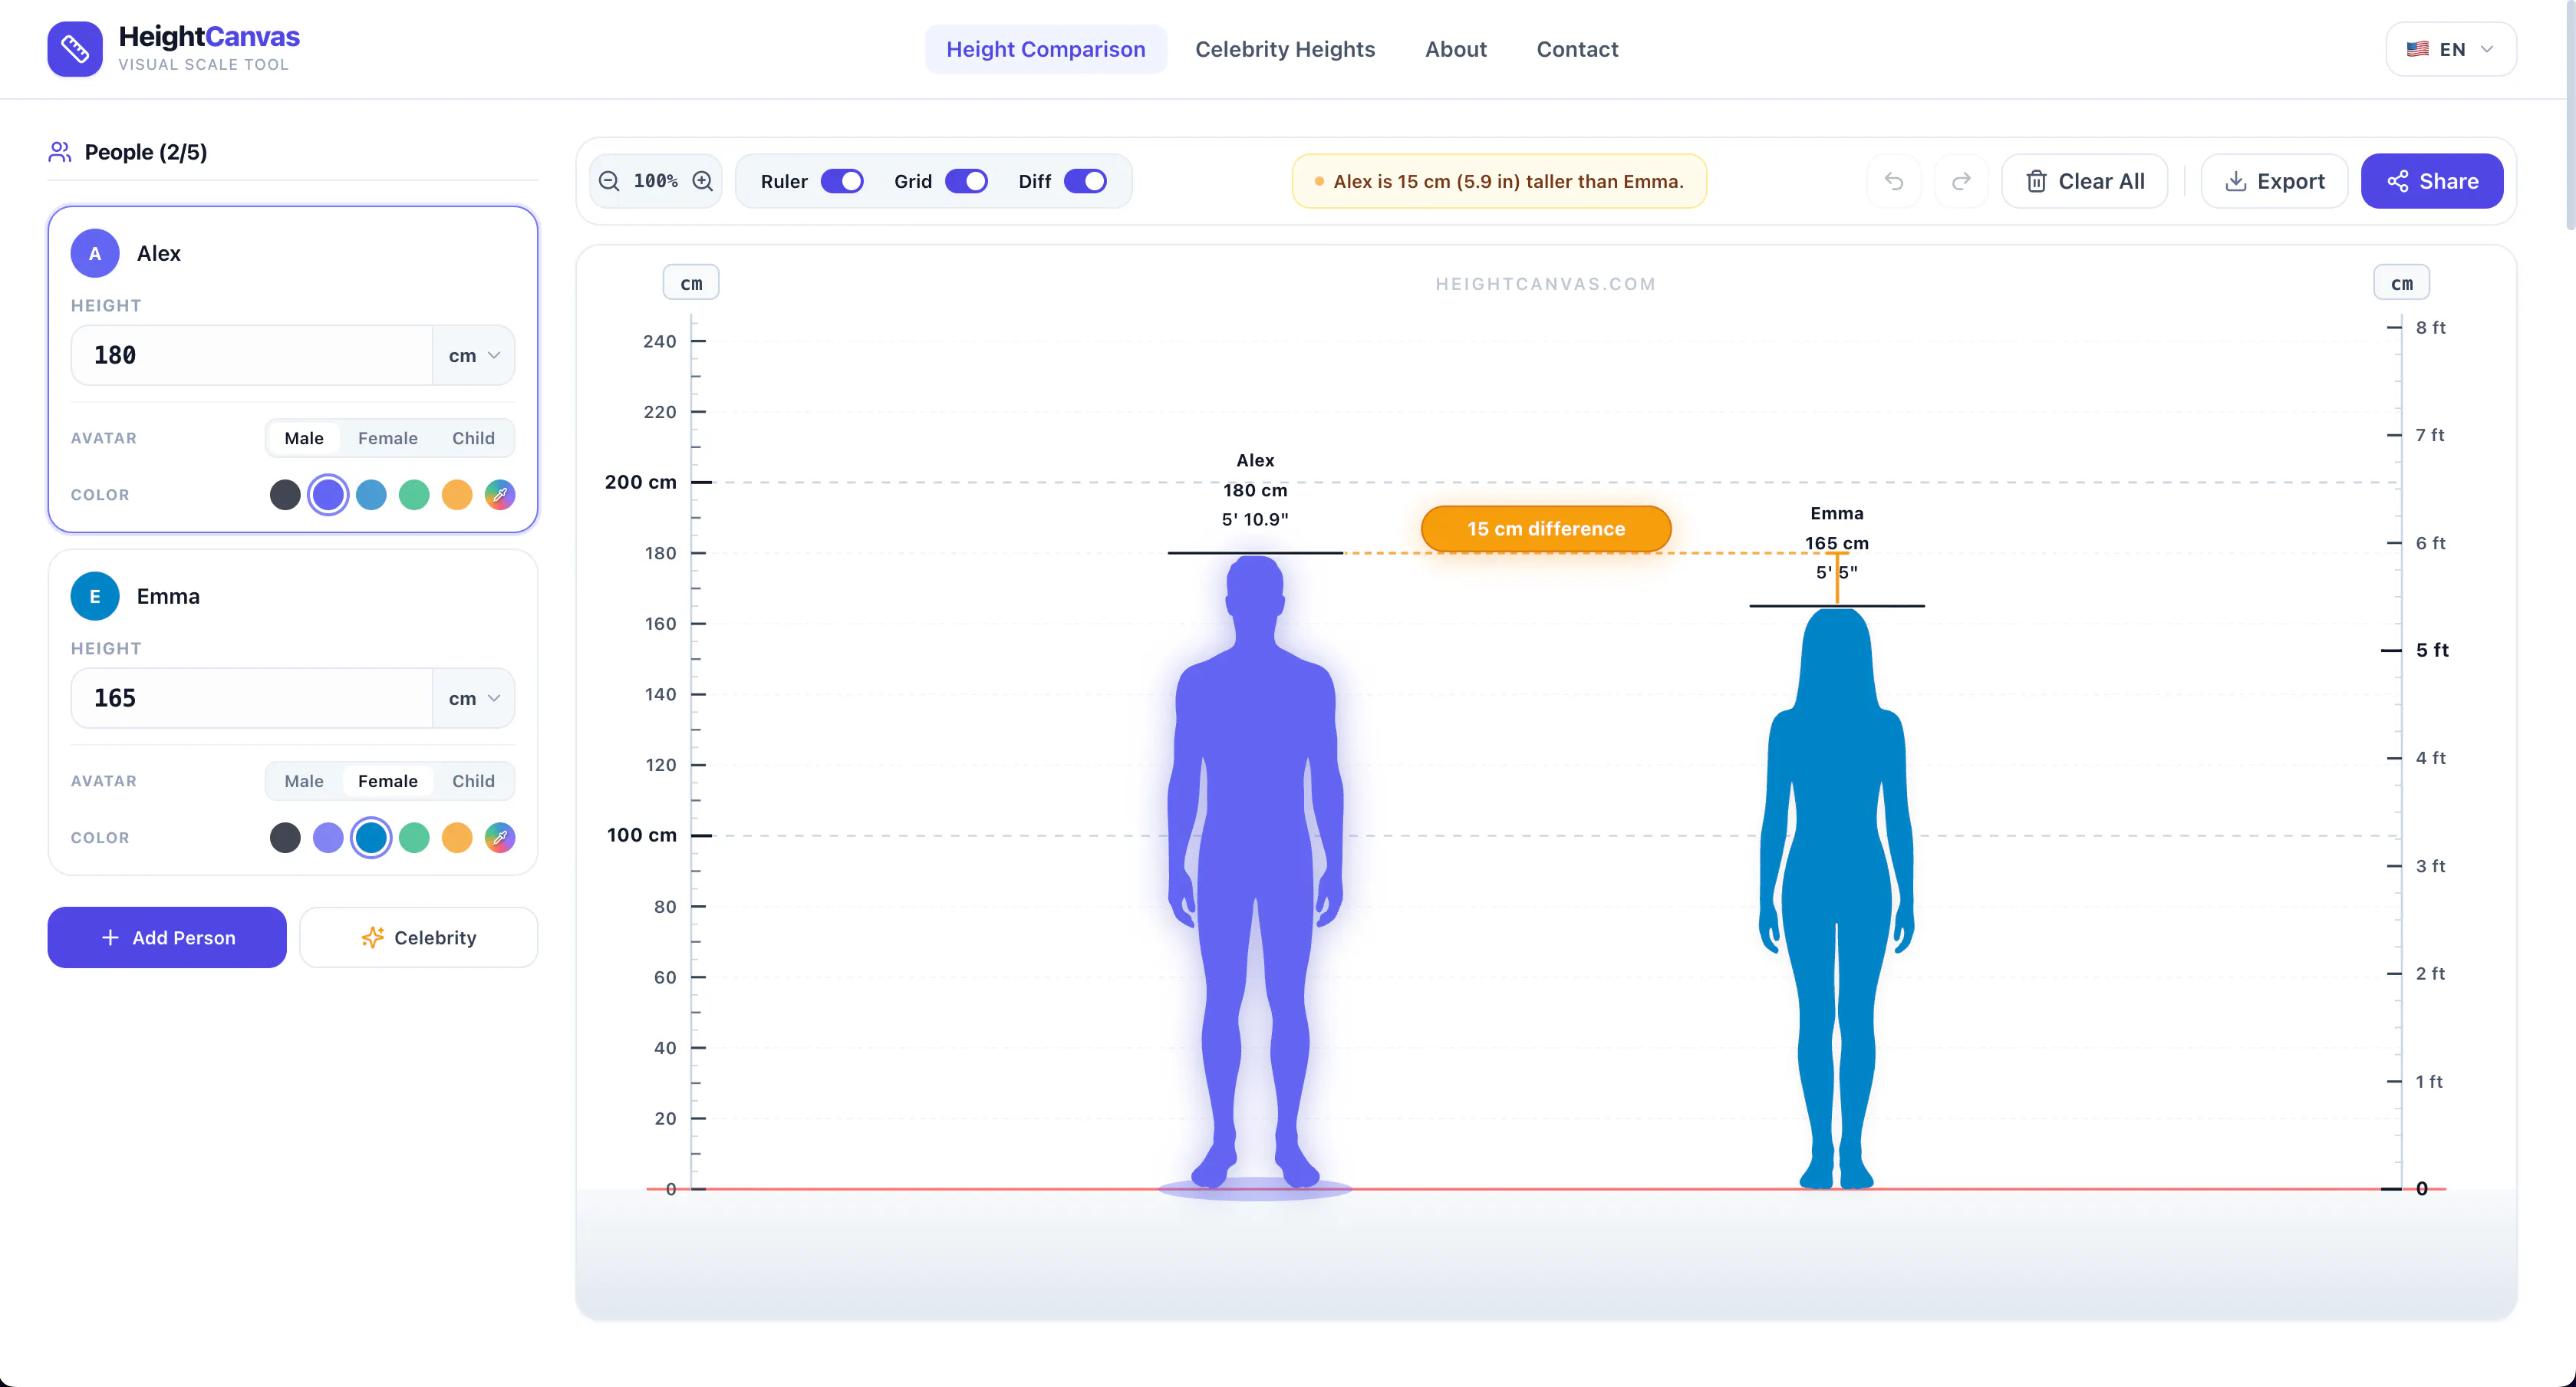Screen dimensions: 2576x1387
Task: Click the left ruler cm unit badge
Action: point(691,284)
